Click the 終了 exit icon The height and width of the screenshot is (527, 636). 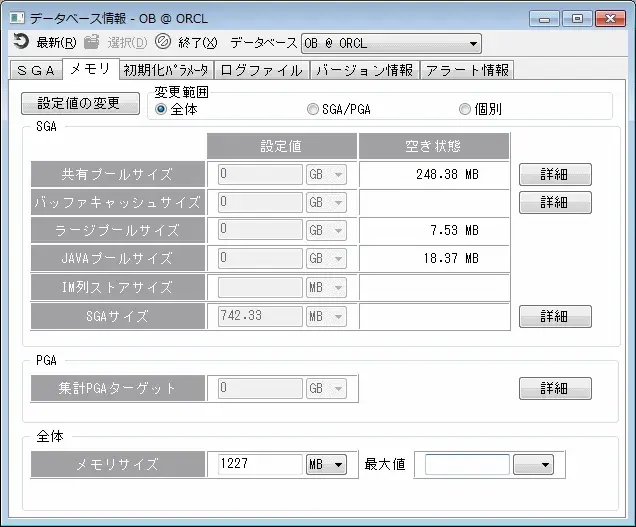pyautogui.click(x=163, y=42)
